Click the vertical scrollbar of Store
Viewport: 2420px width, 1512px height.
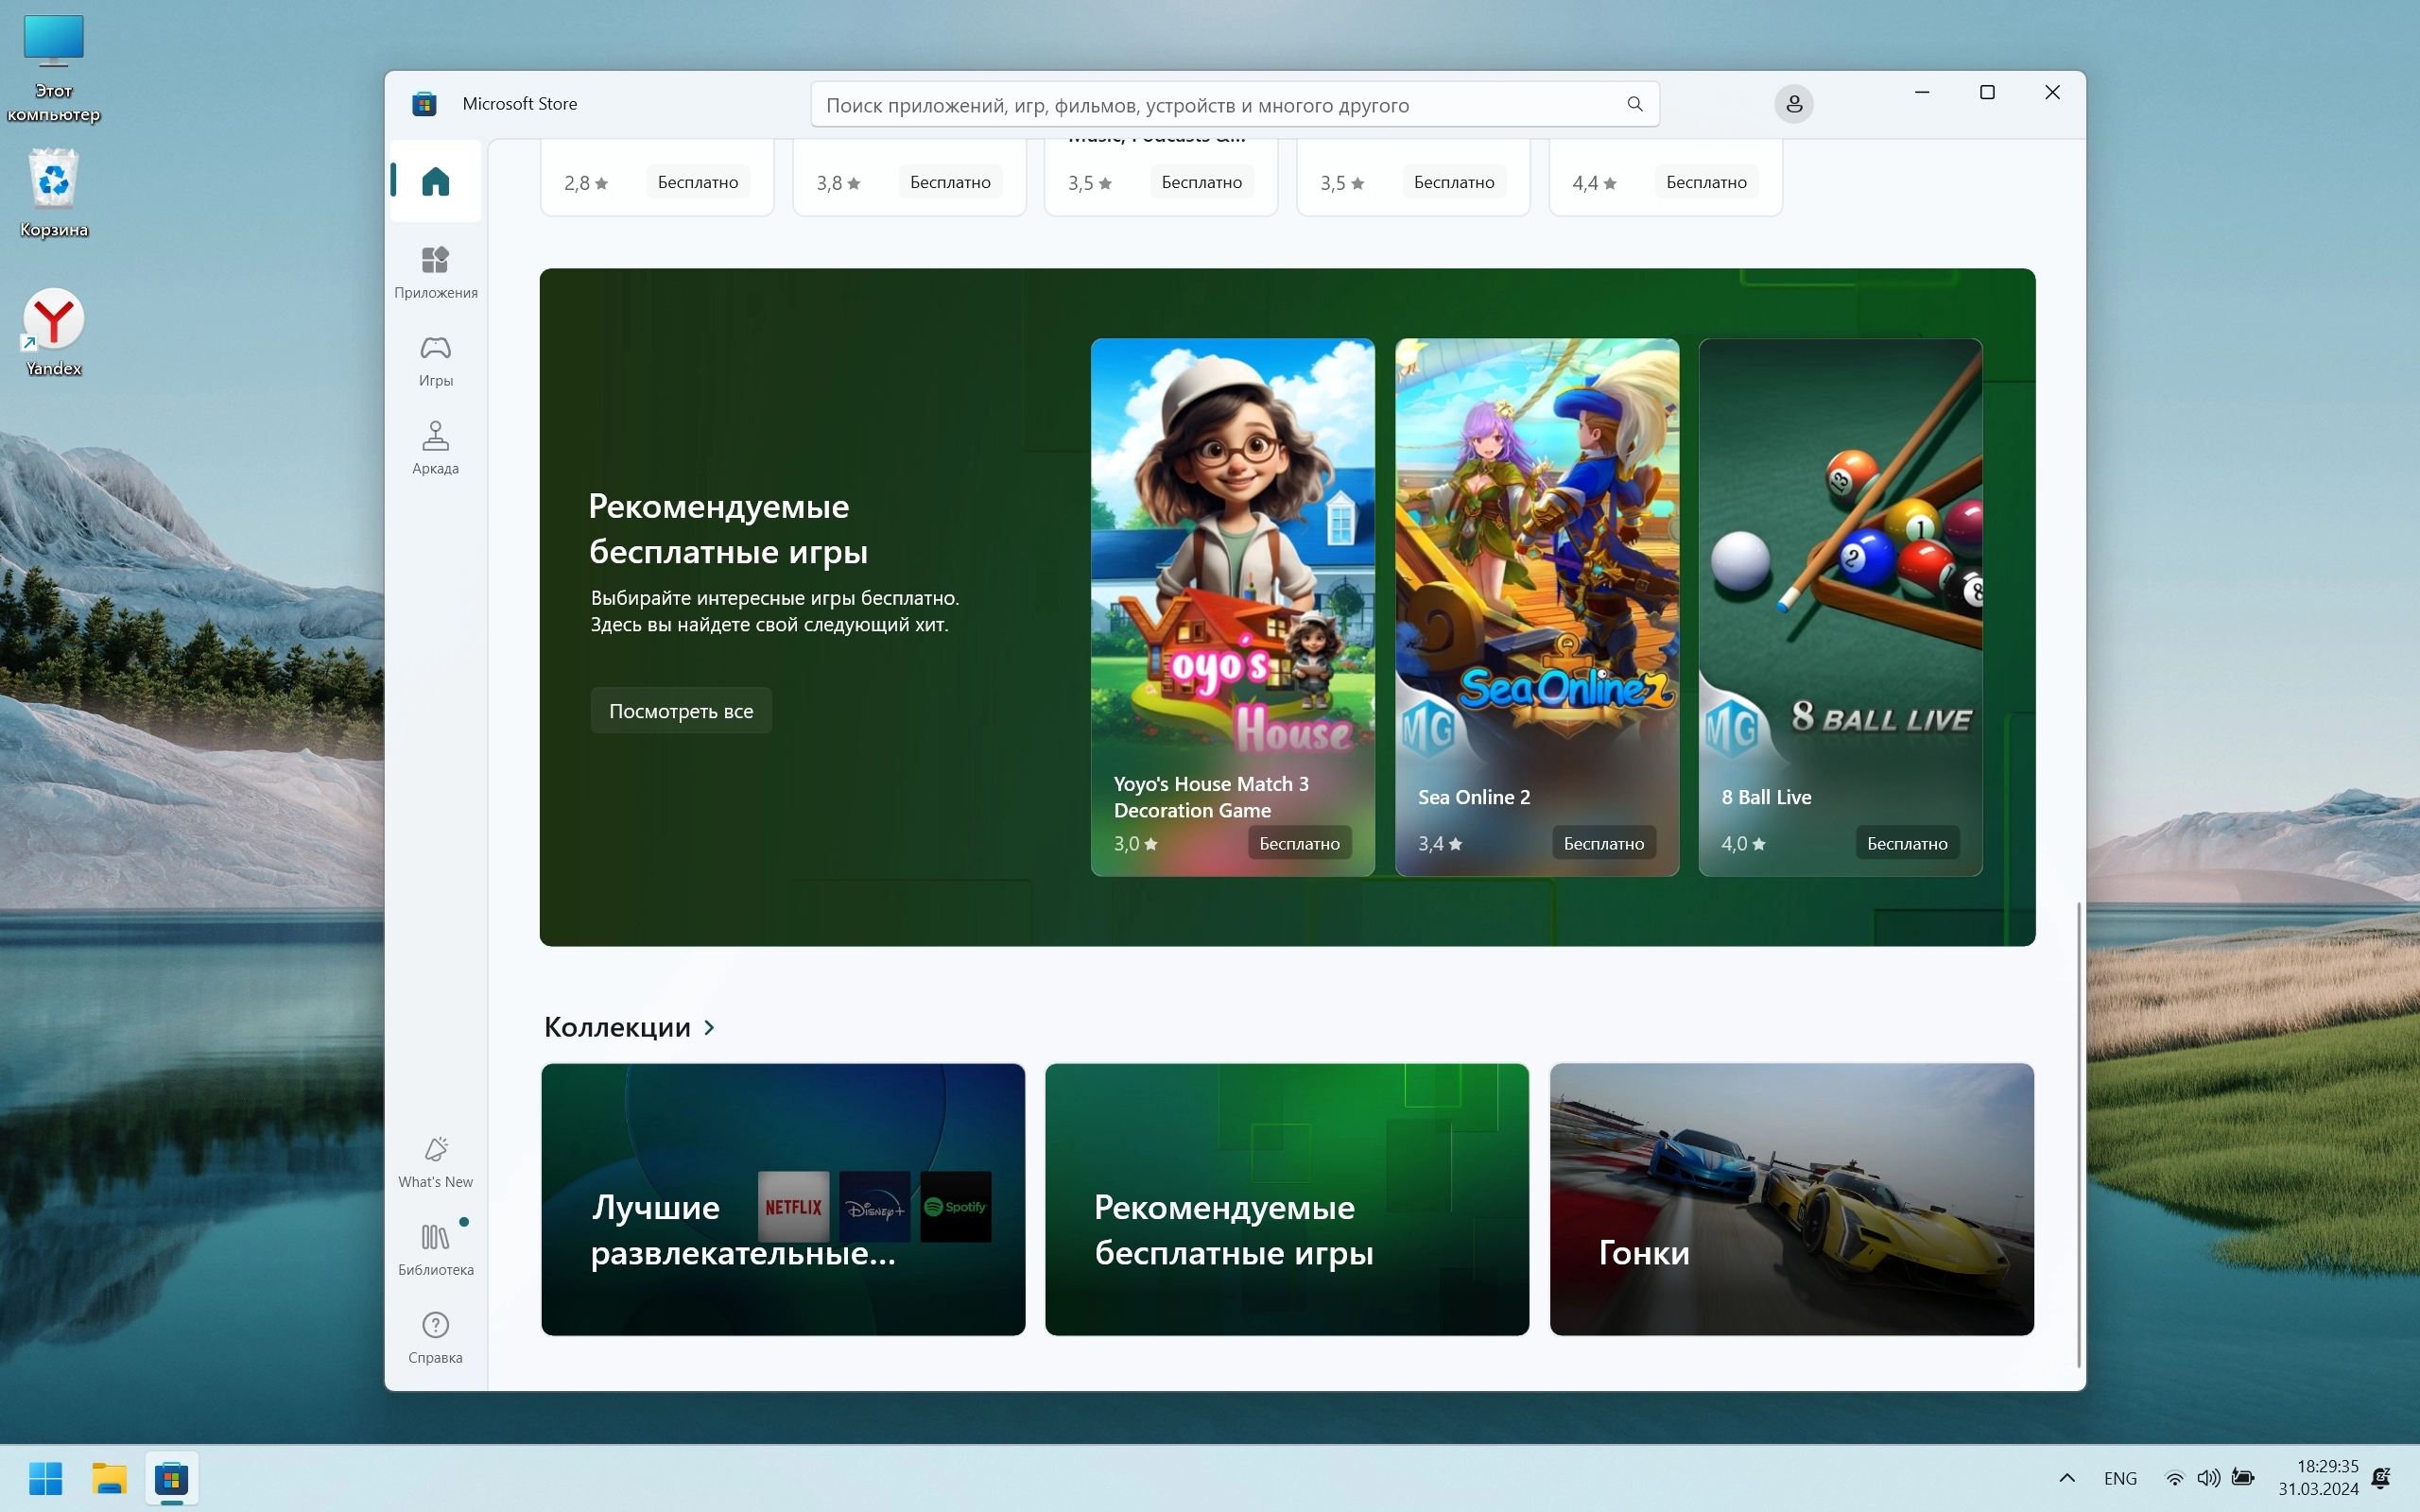[2078, 1133]
